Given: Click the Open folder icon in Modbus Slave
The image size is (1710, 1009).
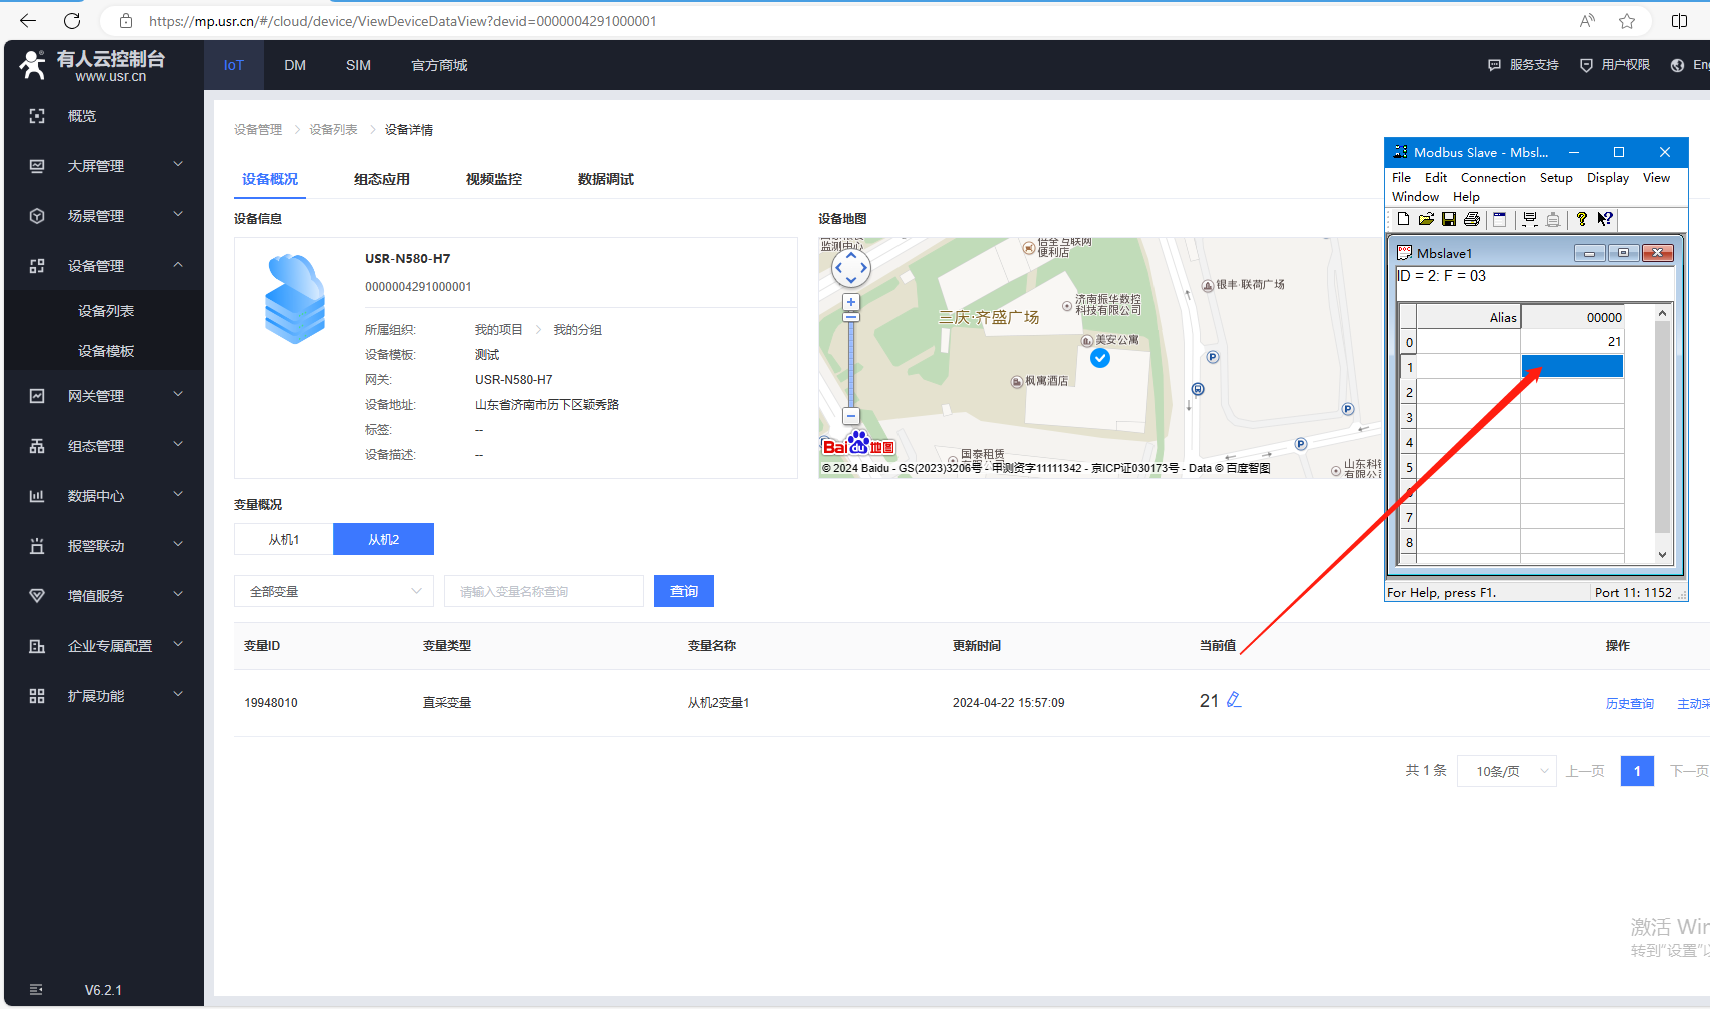Looking at the screenshot, I should pyautogui.click(x=1426, y=219).
